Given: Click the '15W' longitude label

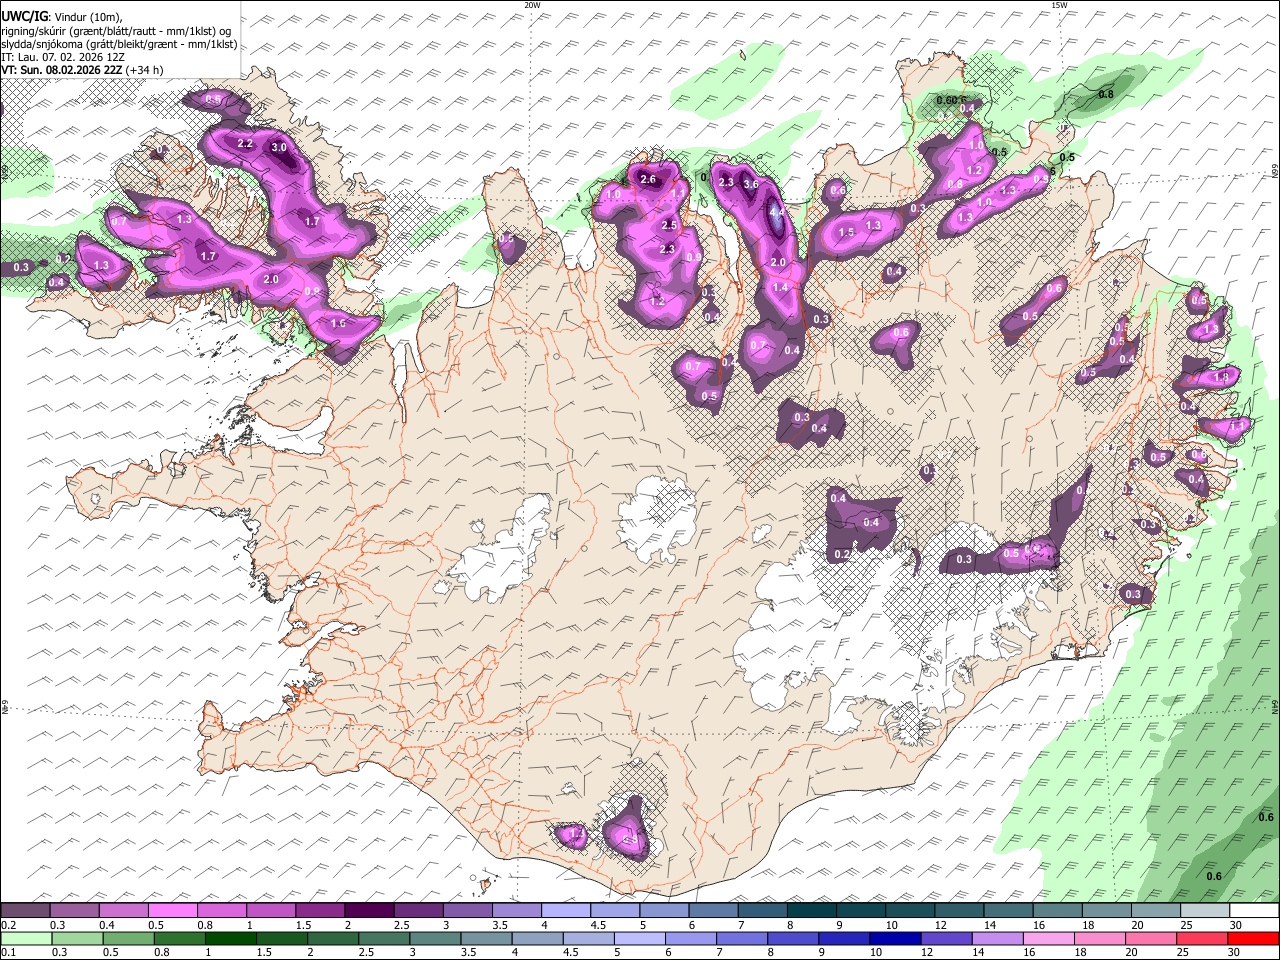Looking at the screenshot, I should (1059, 5).
